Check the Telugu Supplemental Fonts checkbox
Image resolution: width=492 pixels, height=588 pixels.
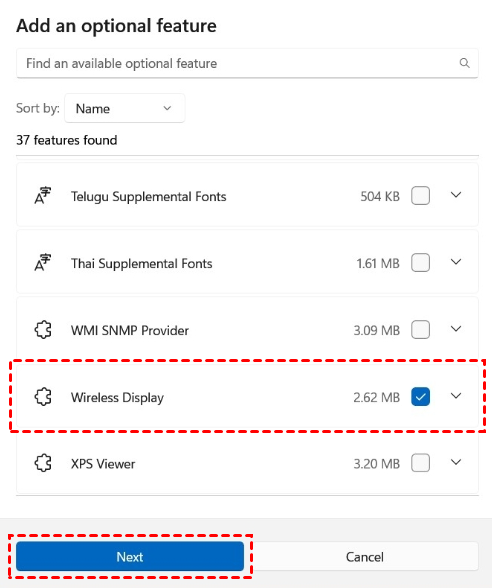pyautogui.click(x=420, y=196)
